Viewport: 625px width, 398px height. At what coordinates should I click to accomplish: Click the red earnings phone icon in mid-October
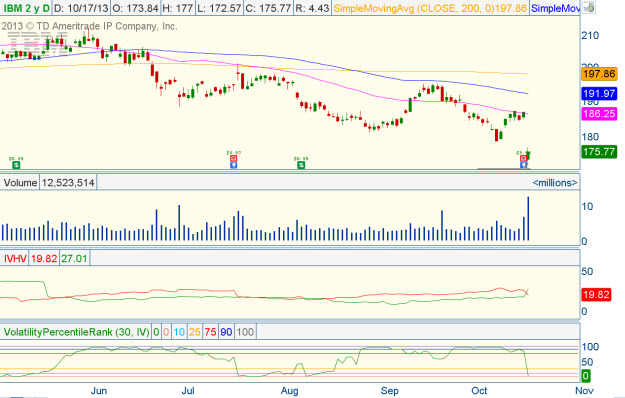(x=523, y=159)
